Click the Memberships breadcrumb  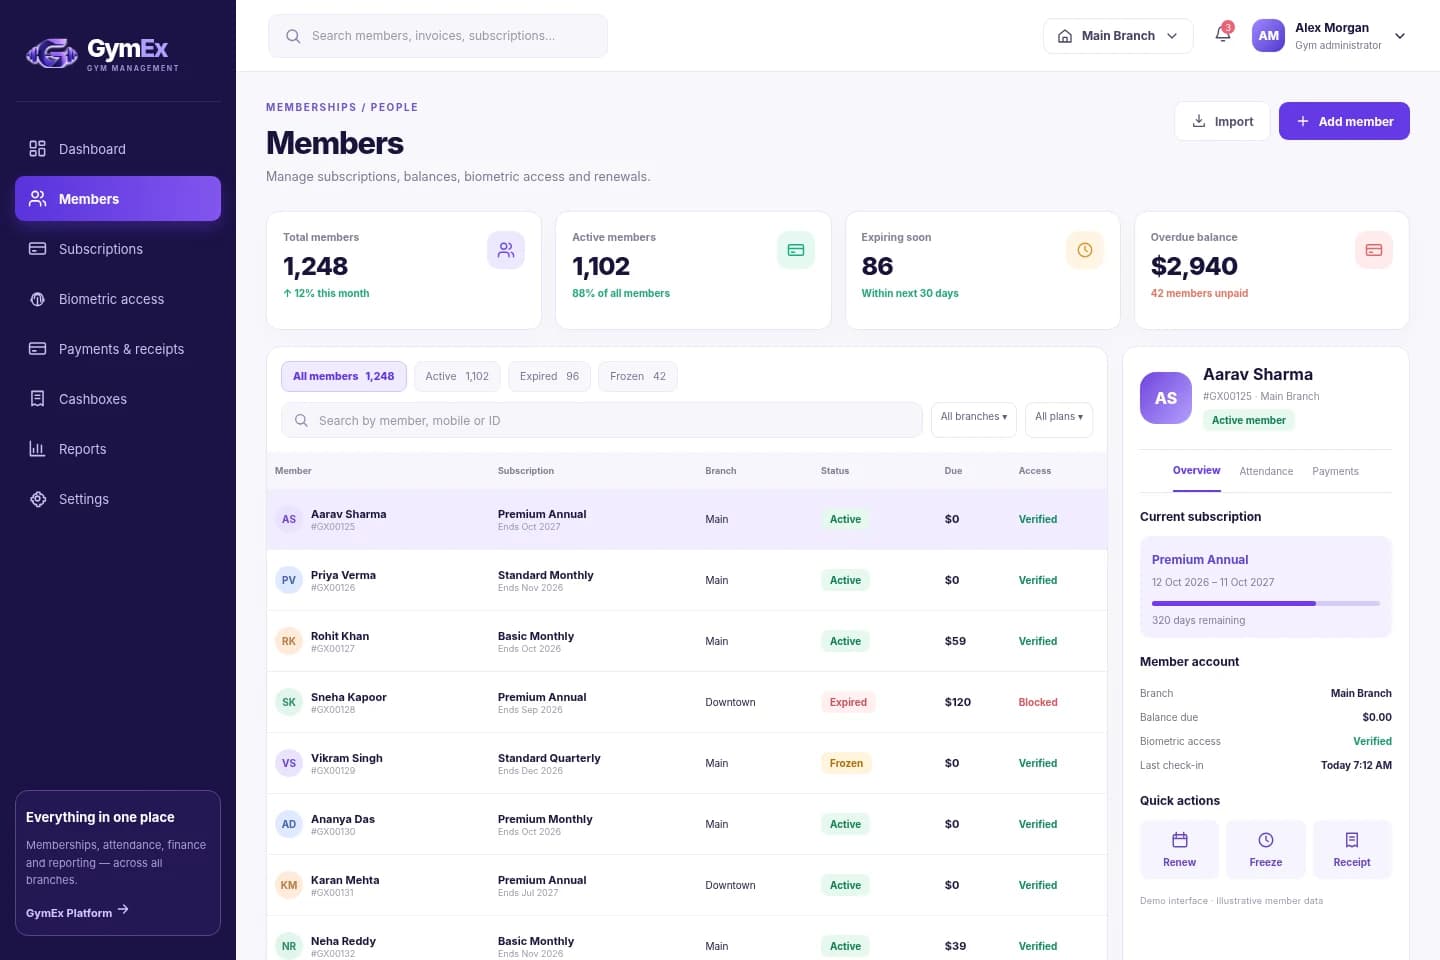click(x=311, y=107)
